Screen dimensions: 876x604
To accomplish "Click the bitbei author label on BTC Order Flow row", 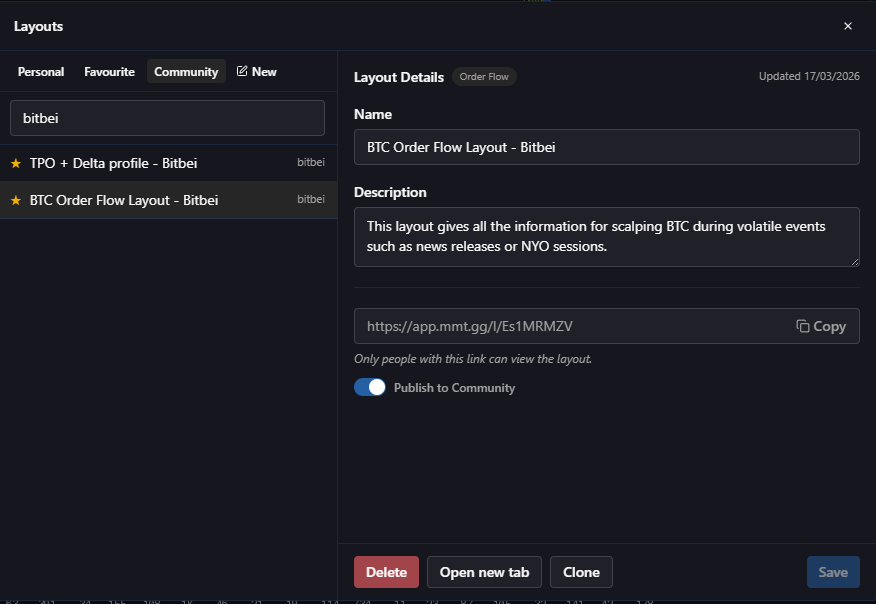I will point(311,199).
